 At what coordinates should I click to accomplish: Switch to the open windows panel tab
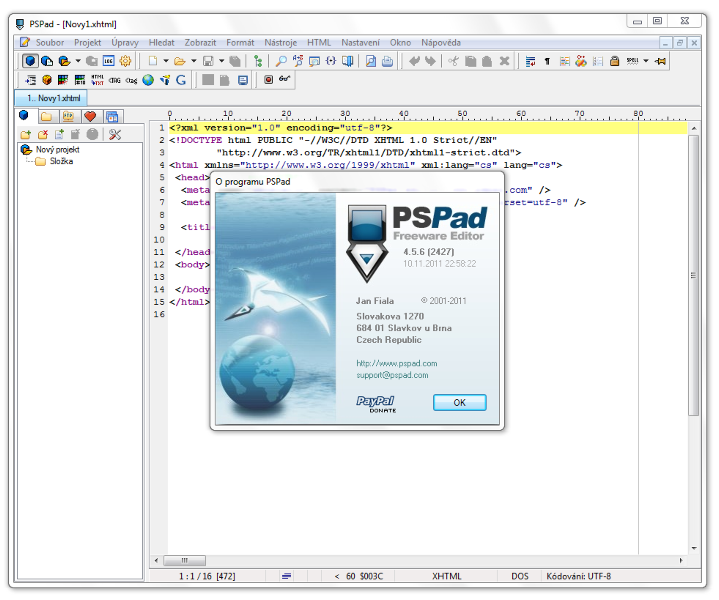tap(112, 117)
